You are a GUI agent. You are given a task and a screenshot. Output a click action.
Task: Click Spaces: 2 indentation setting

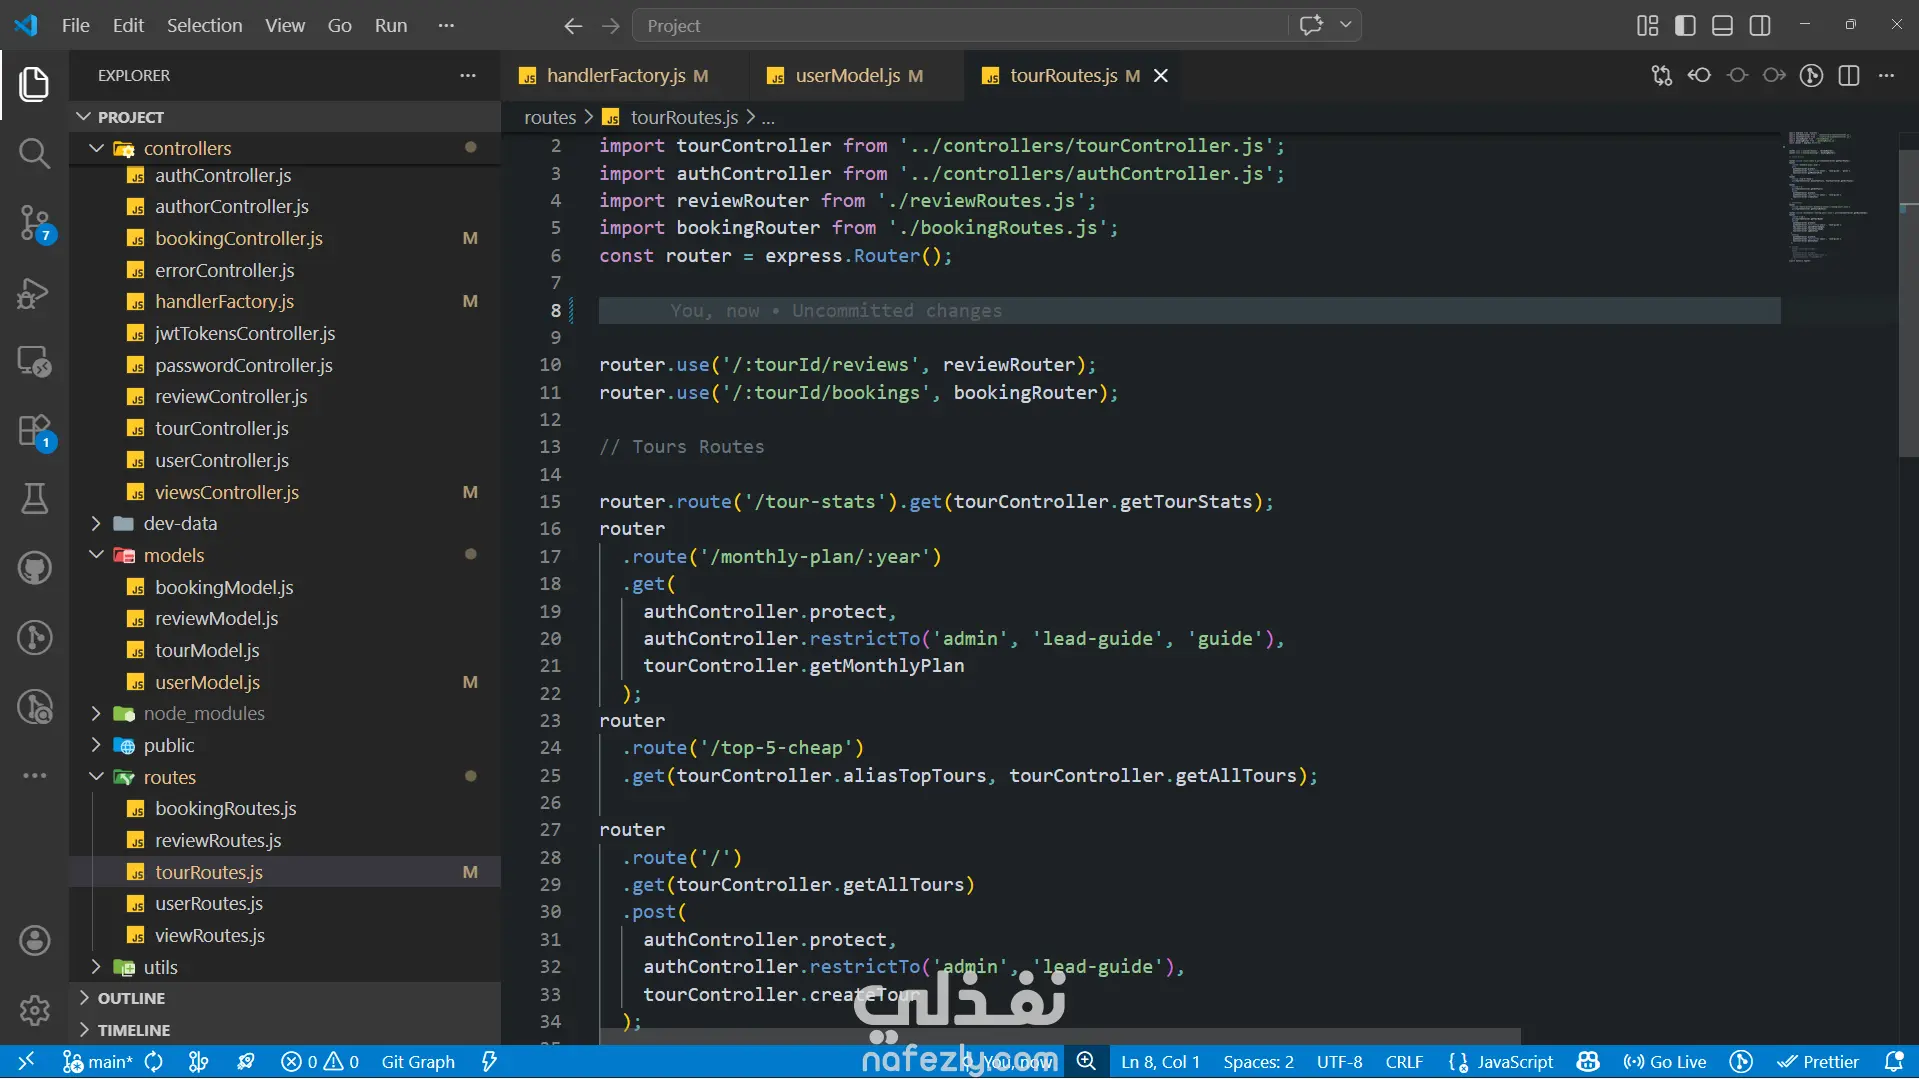click(x=1258, y=1062)
